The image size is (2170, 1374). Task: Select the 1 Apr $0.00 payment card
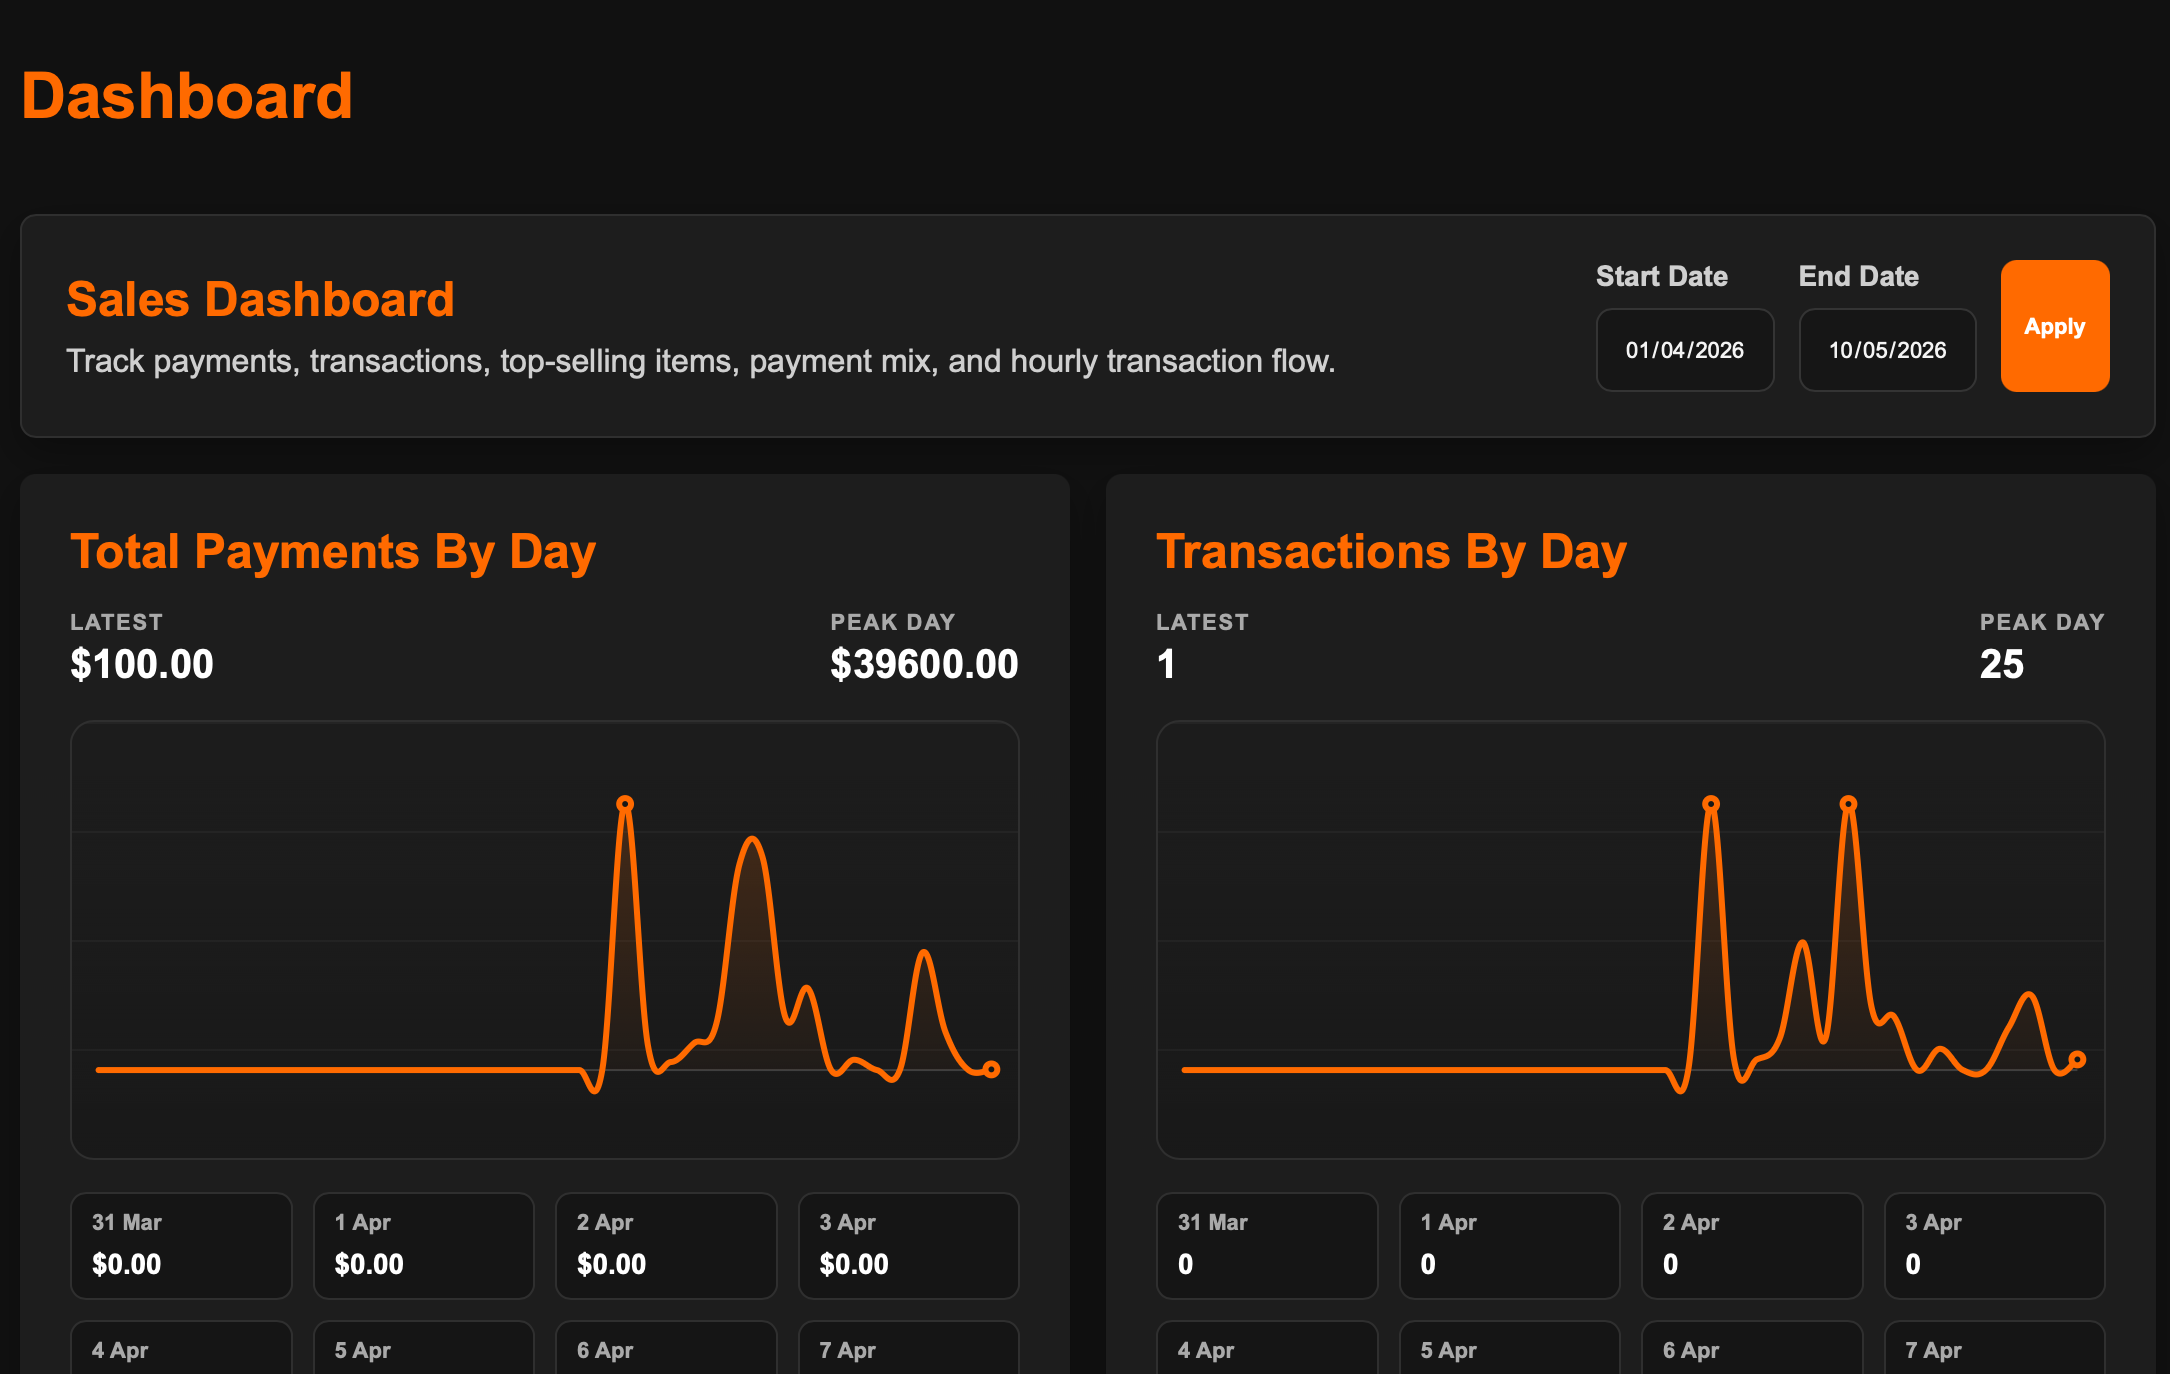(424, 1246)
